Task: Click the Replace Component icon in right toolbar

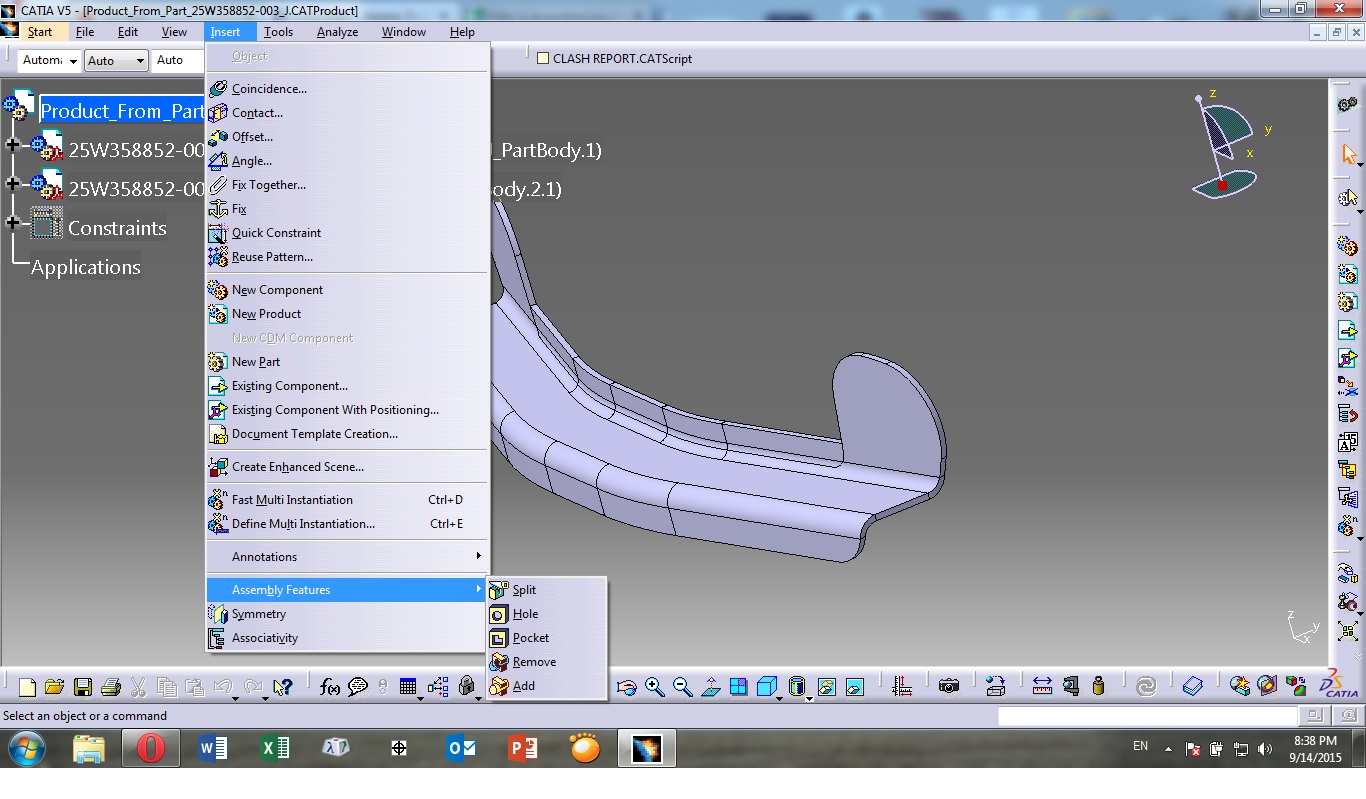Action: tap(1347, 385)
